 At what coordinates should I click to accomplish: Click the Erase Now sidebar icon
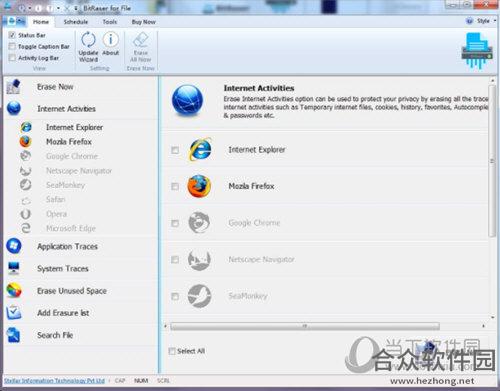(14, 86)
